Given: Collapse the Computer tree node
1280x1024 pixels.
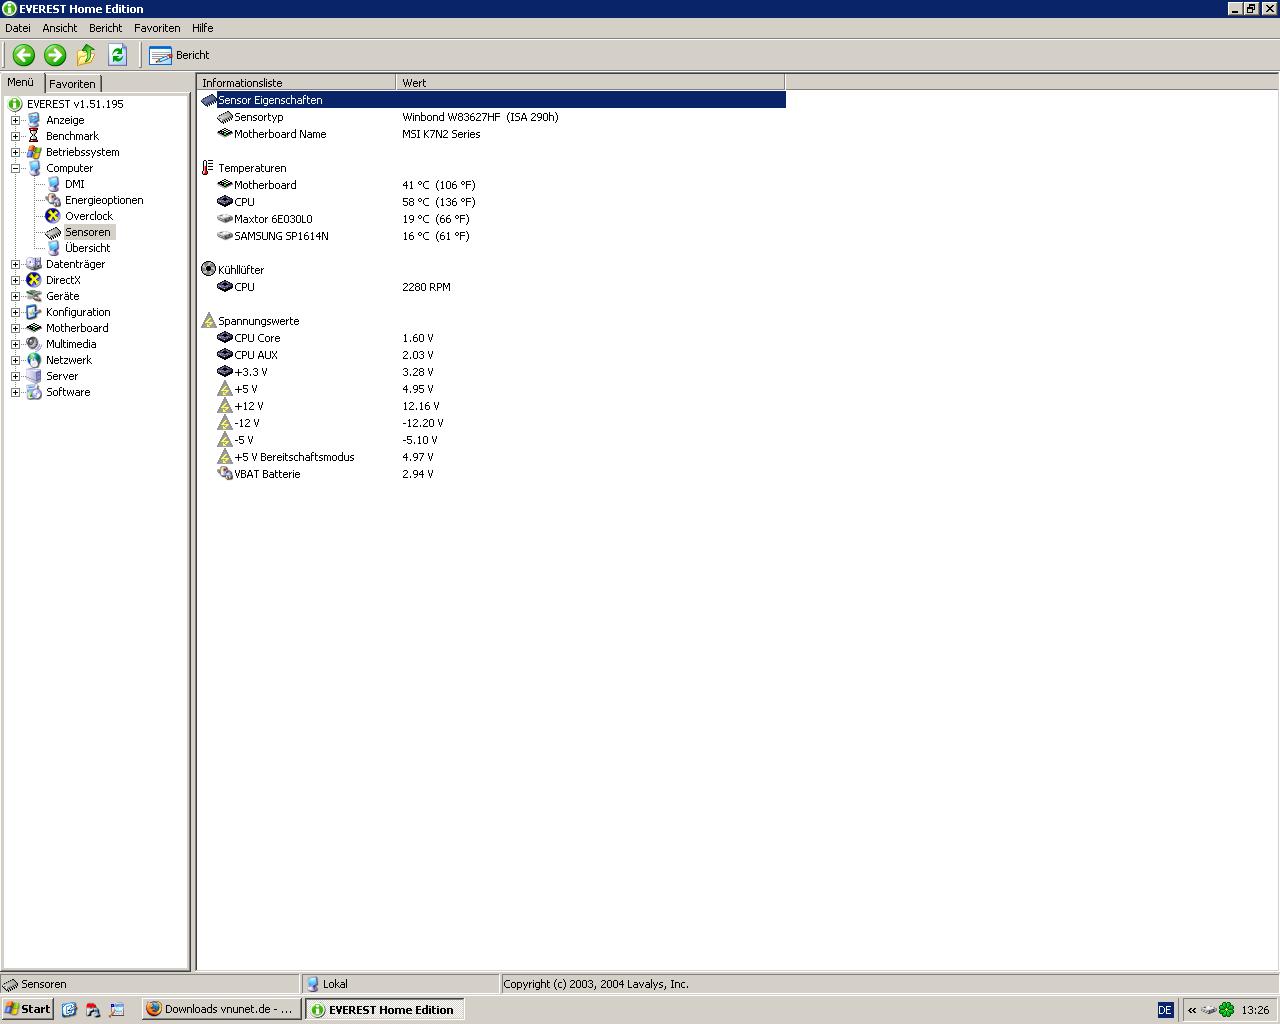Looking at the screenshot, I should (15, 168).
